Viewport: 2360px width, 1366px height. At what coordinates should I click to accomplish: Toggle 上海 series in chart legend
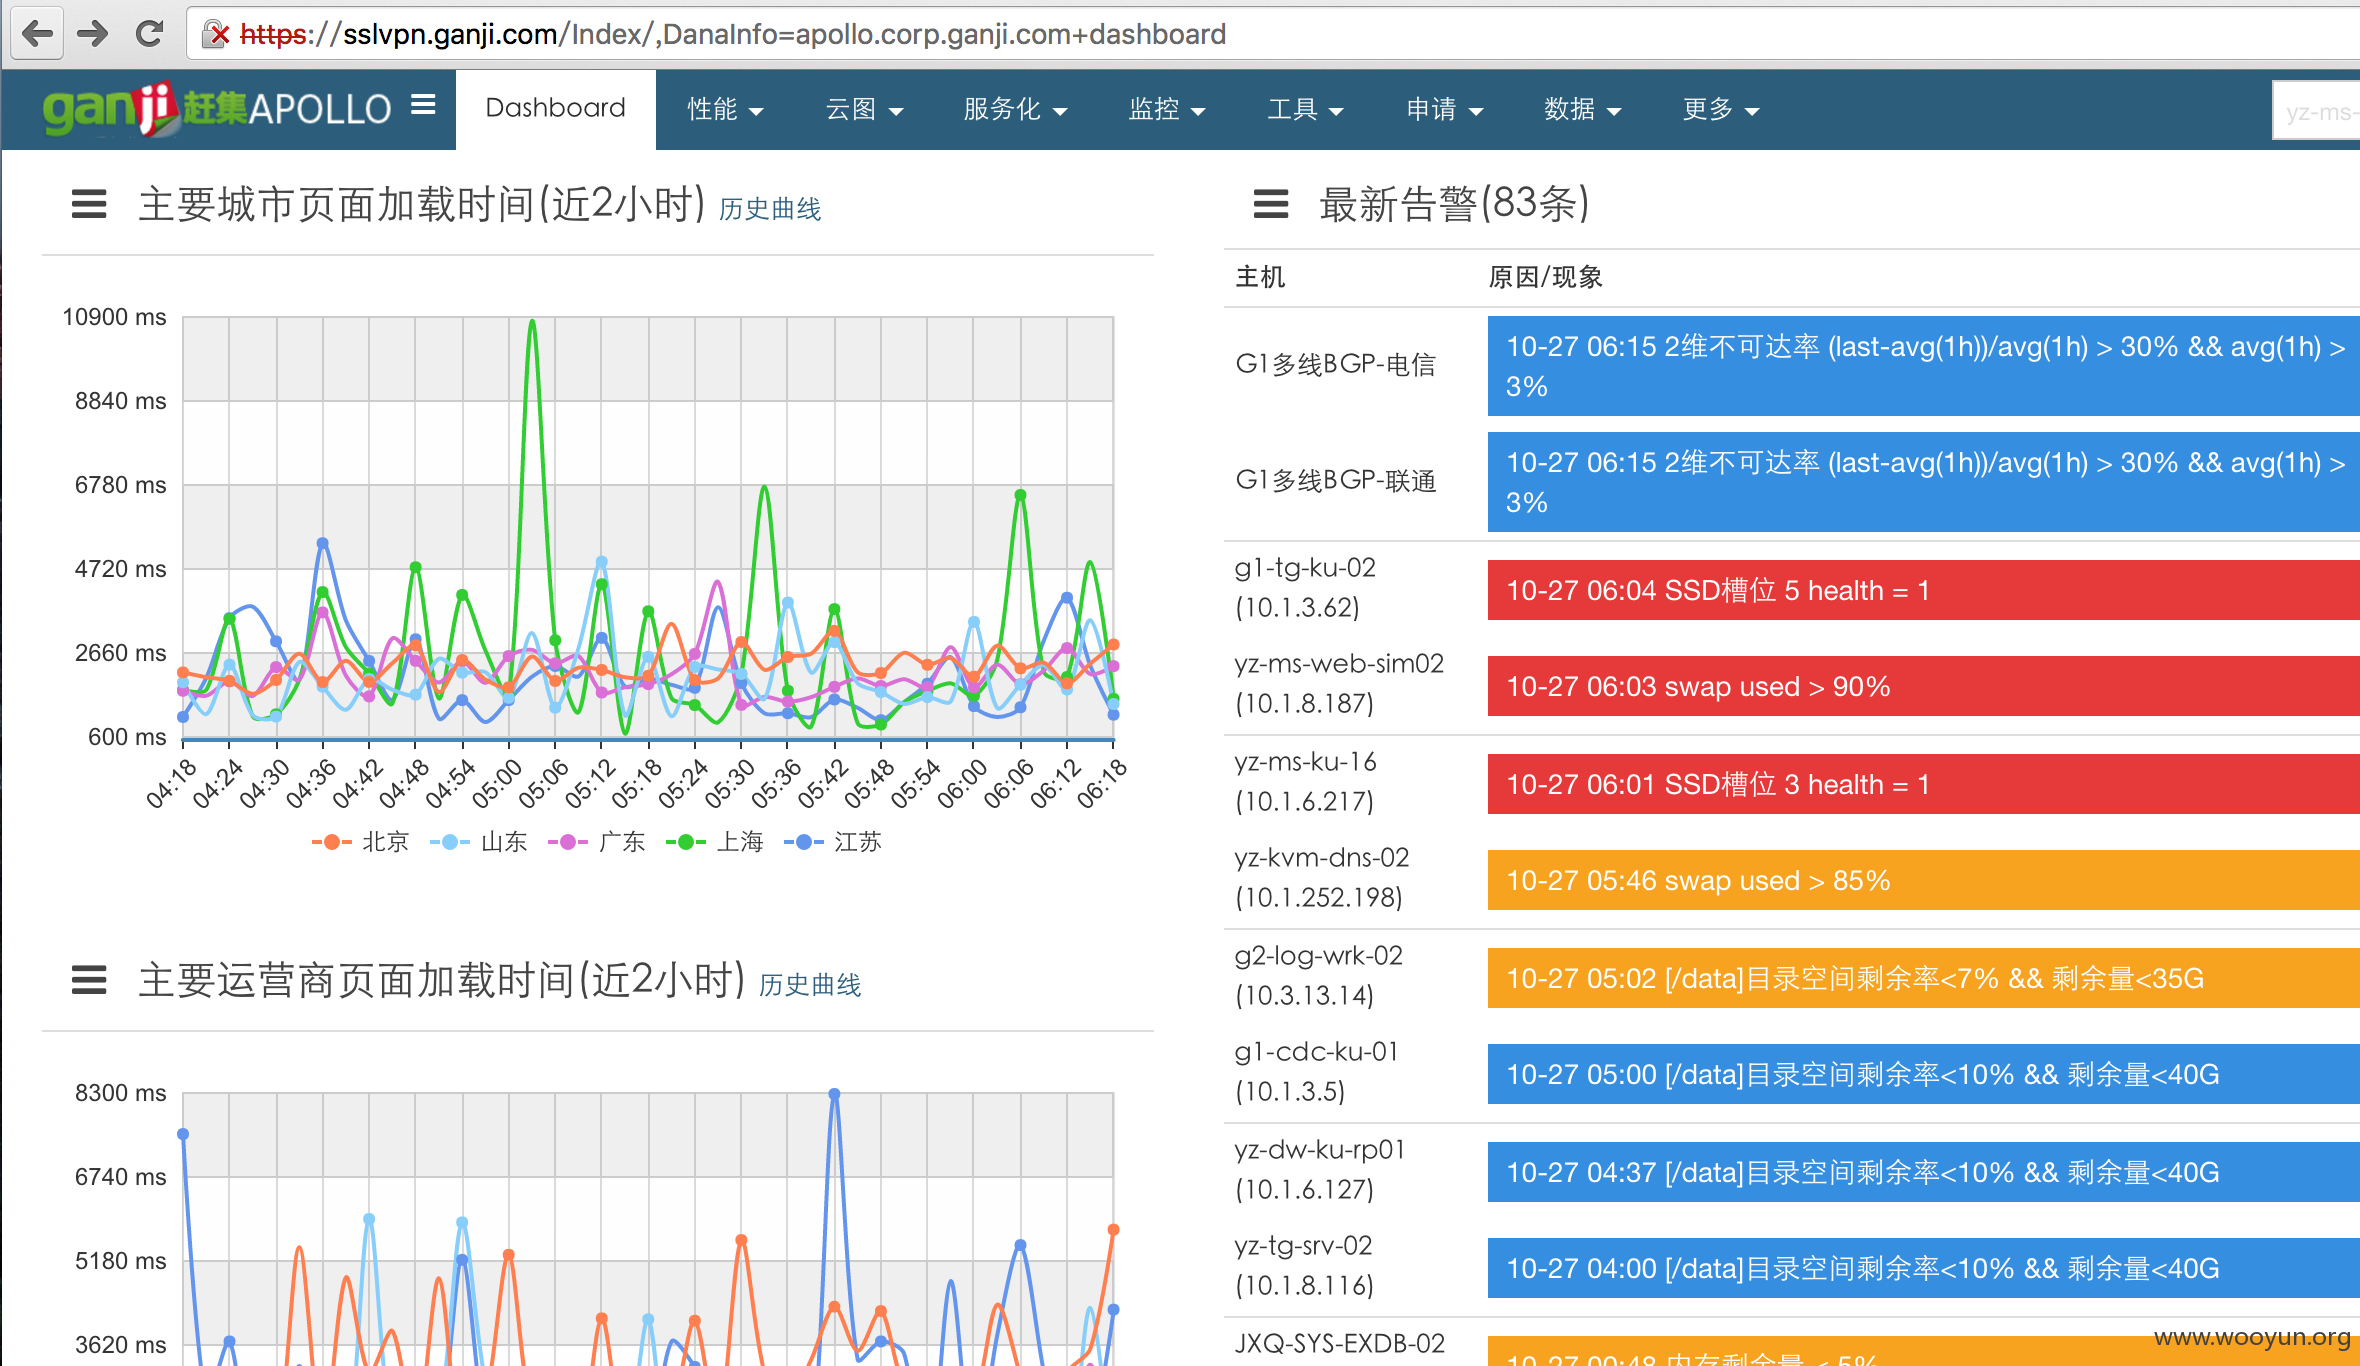[x=714, y=842]
